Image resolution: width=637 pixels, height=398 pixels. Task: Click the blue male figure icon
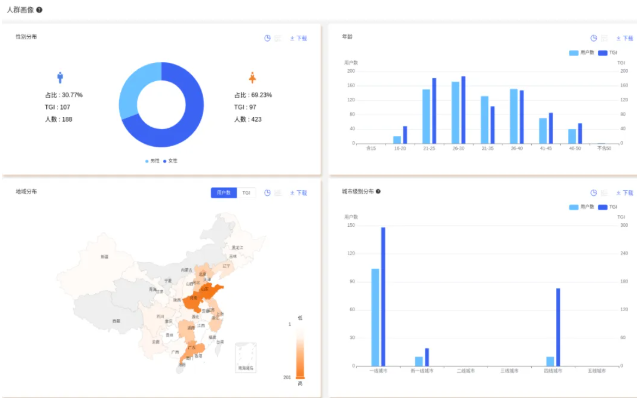click(x=60, y=77)
